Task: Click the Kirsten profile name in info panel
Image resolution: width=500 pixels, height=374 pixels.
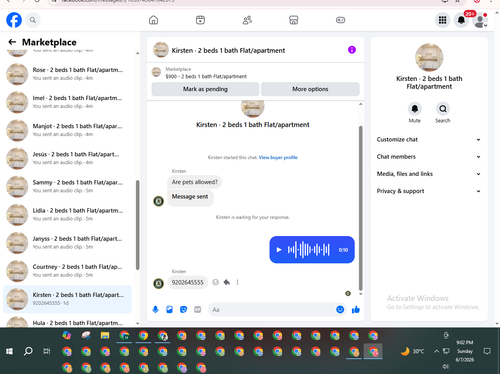Action: point(429,83)
